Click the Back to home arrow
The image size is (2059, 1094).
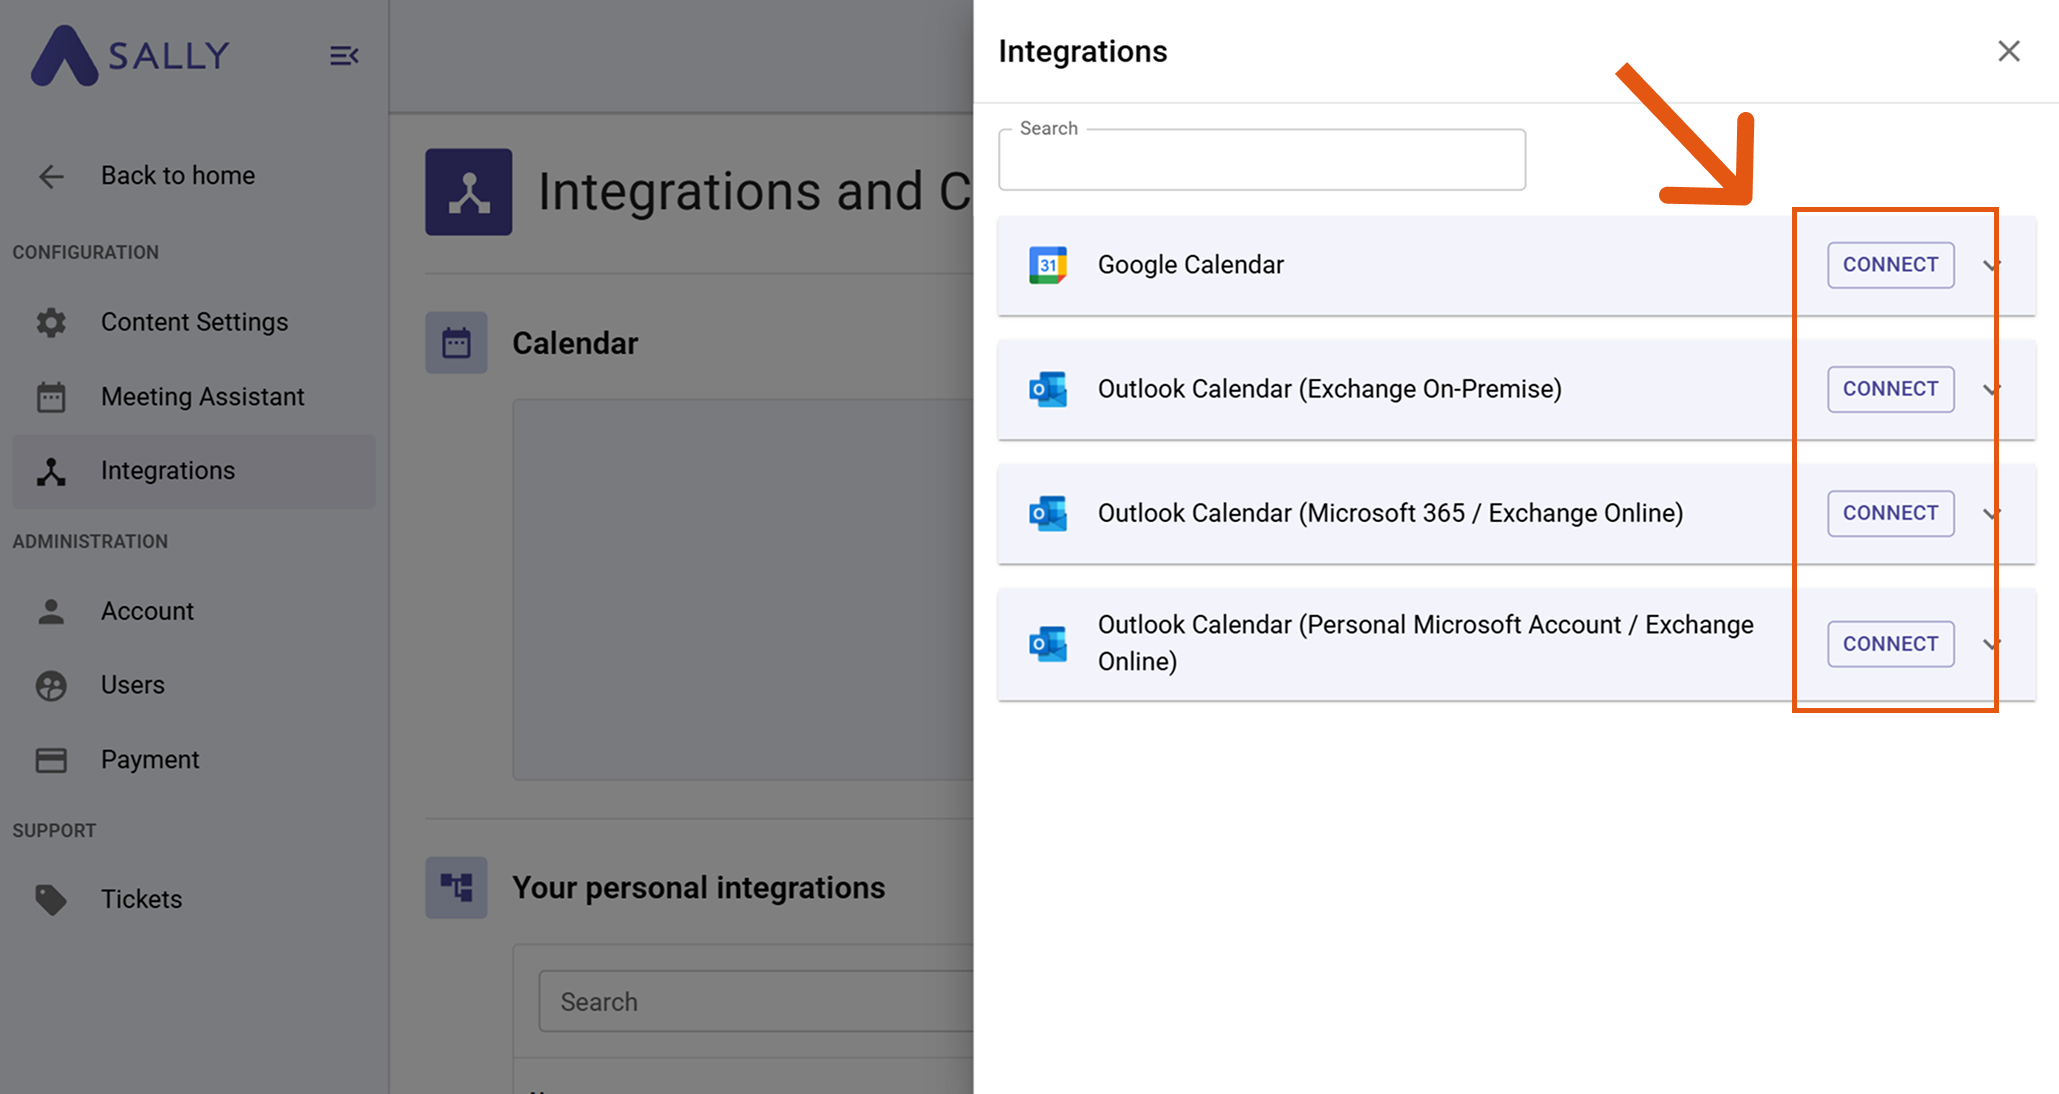coord(51,177)
